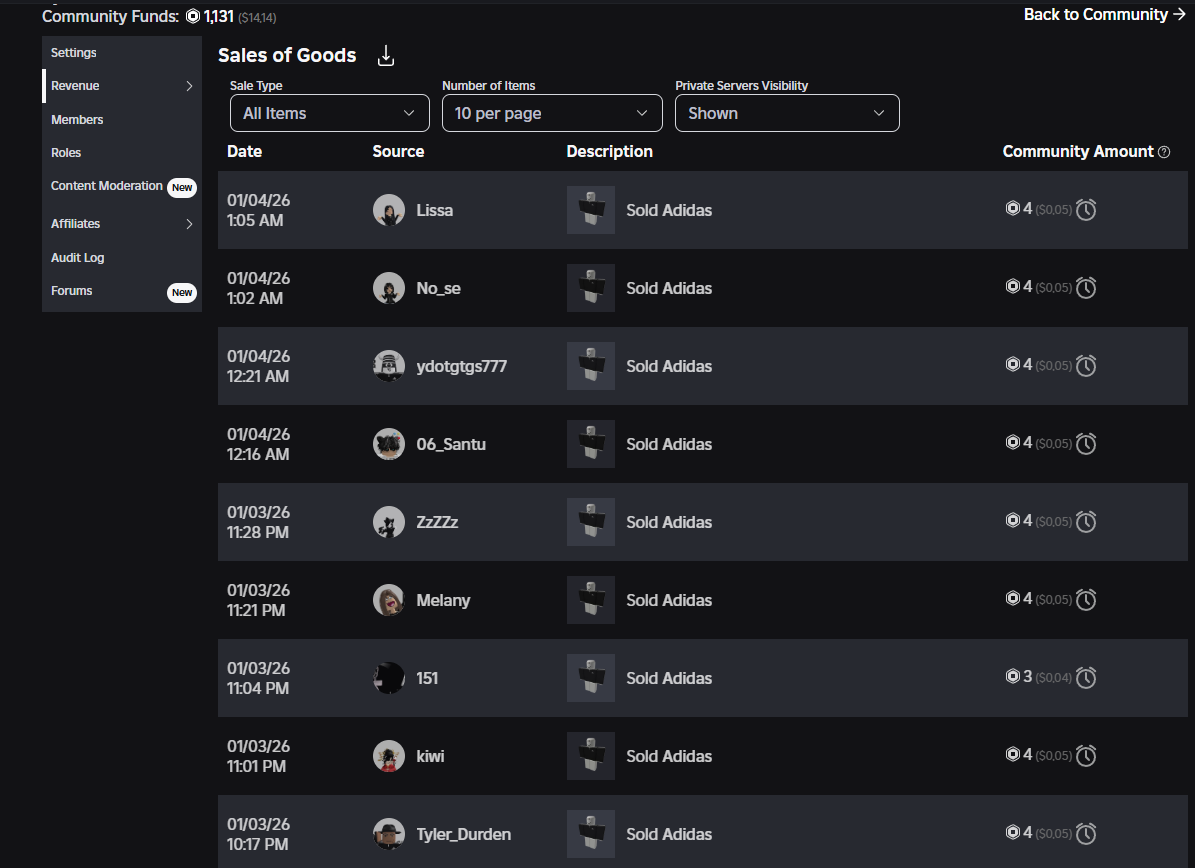Expand the Revenue sidebar menu
The image size is (1195, 868).
coord(122,85)
